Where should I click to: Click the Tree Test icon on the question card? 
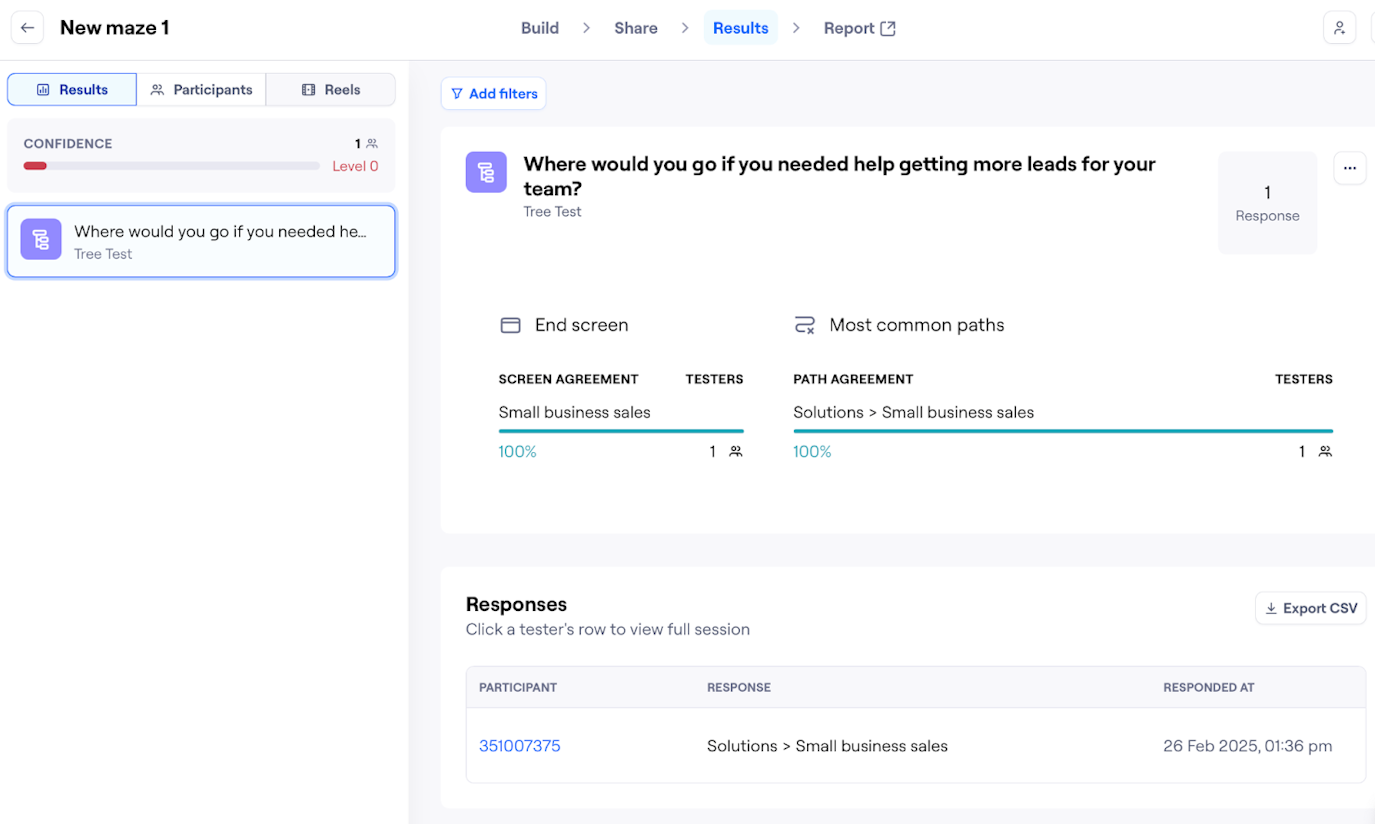pyautogui.click(x=486, y=172)
